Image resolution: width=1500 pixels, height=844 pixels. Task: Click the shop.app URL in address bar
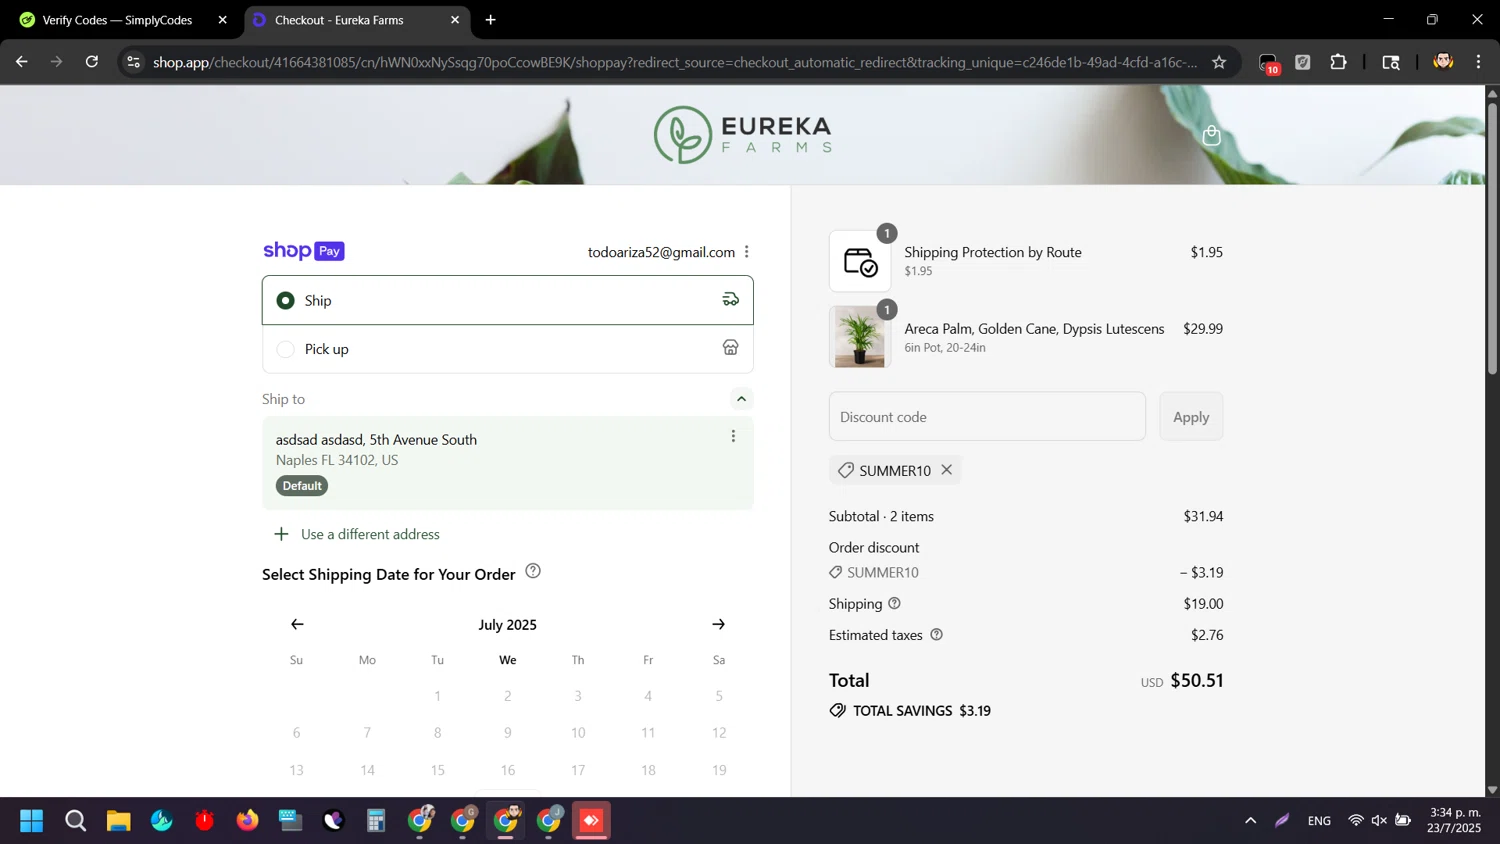click(675, 62)
